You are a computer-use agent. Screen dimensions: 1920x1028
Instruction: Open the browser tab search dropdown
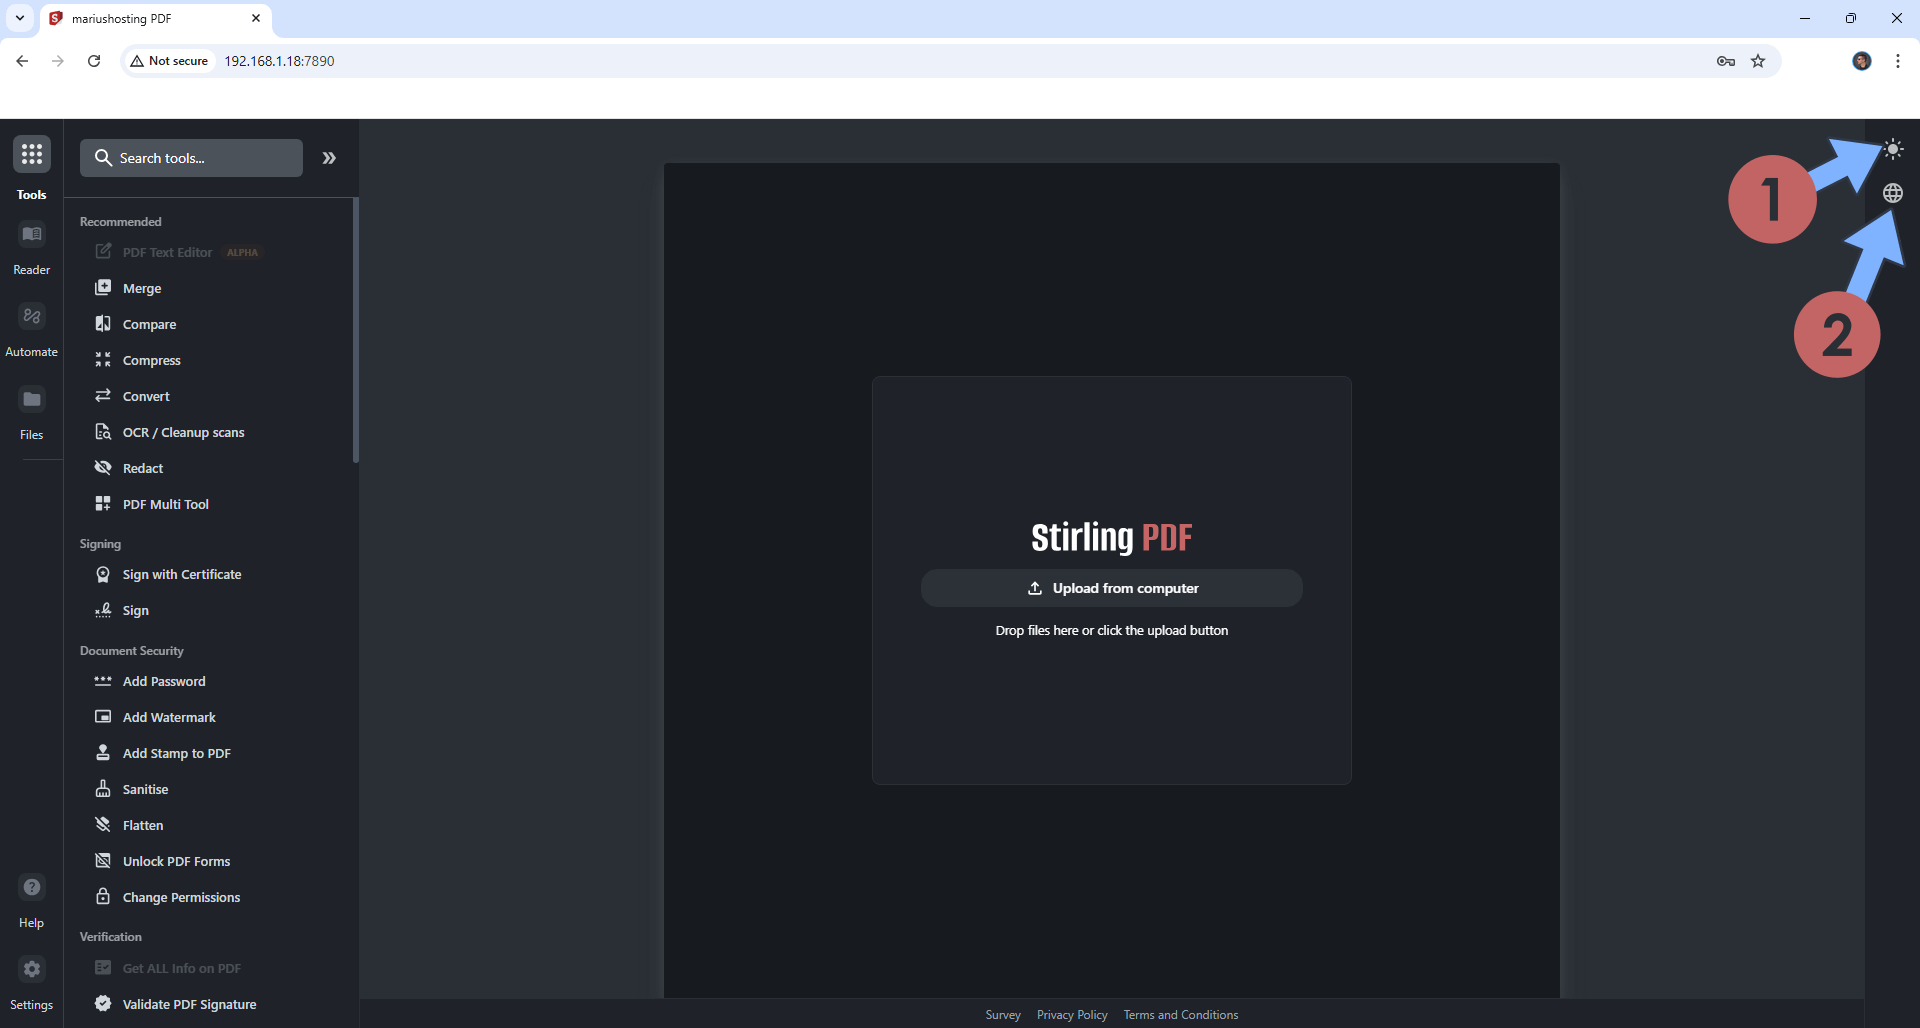click(19, 18)
